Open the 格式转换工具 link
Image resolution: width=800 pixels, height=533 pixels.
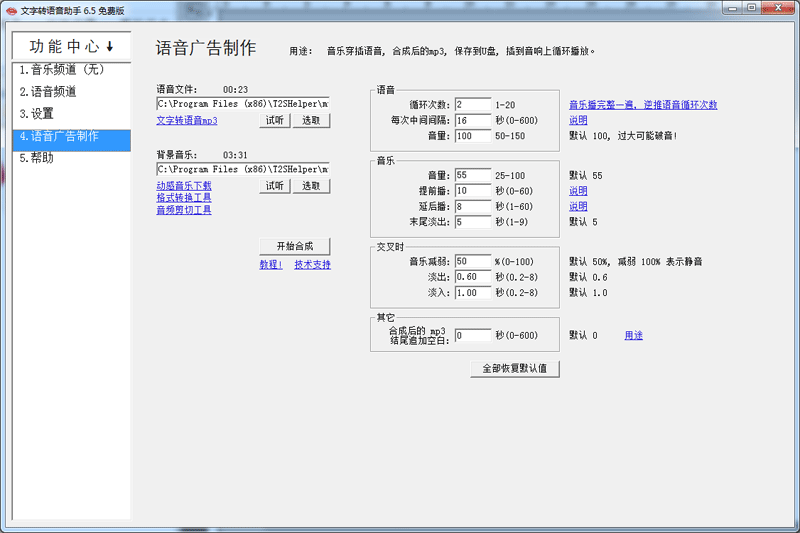click(x=184, y=197)
